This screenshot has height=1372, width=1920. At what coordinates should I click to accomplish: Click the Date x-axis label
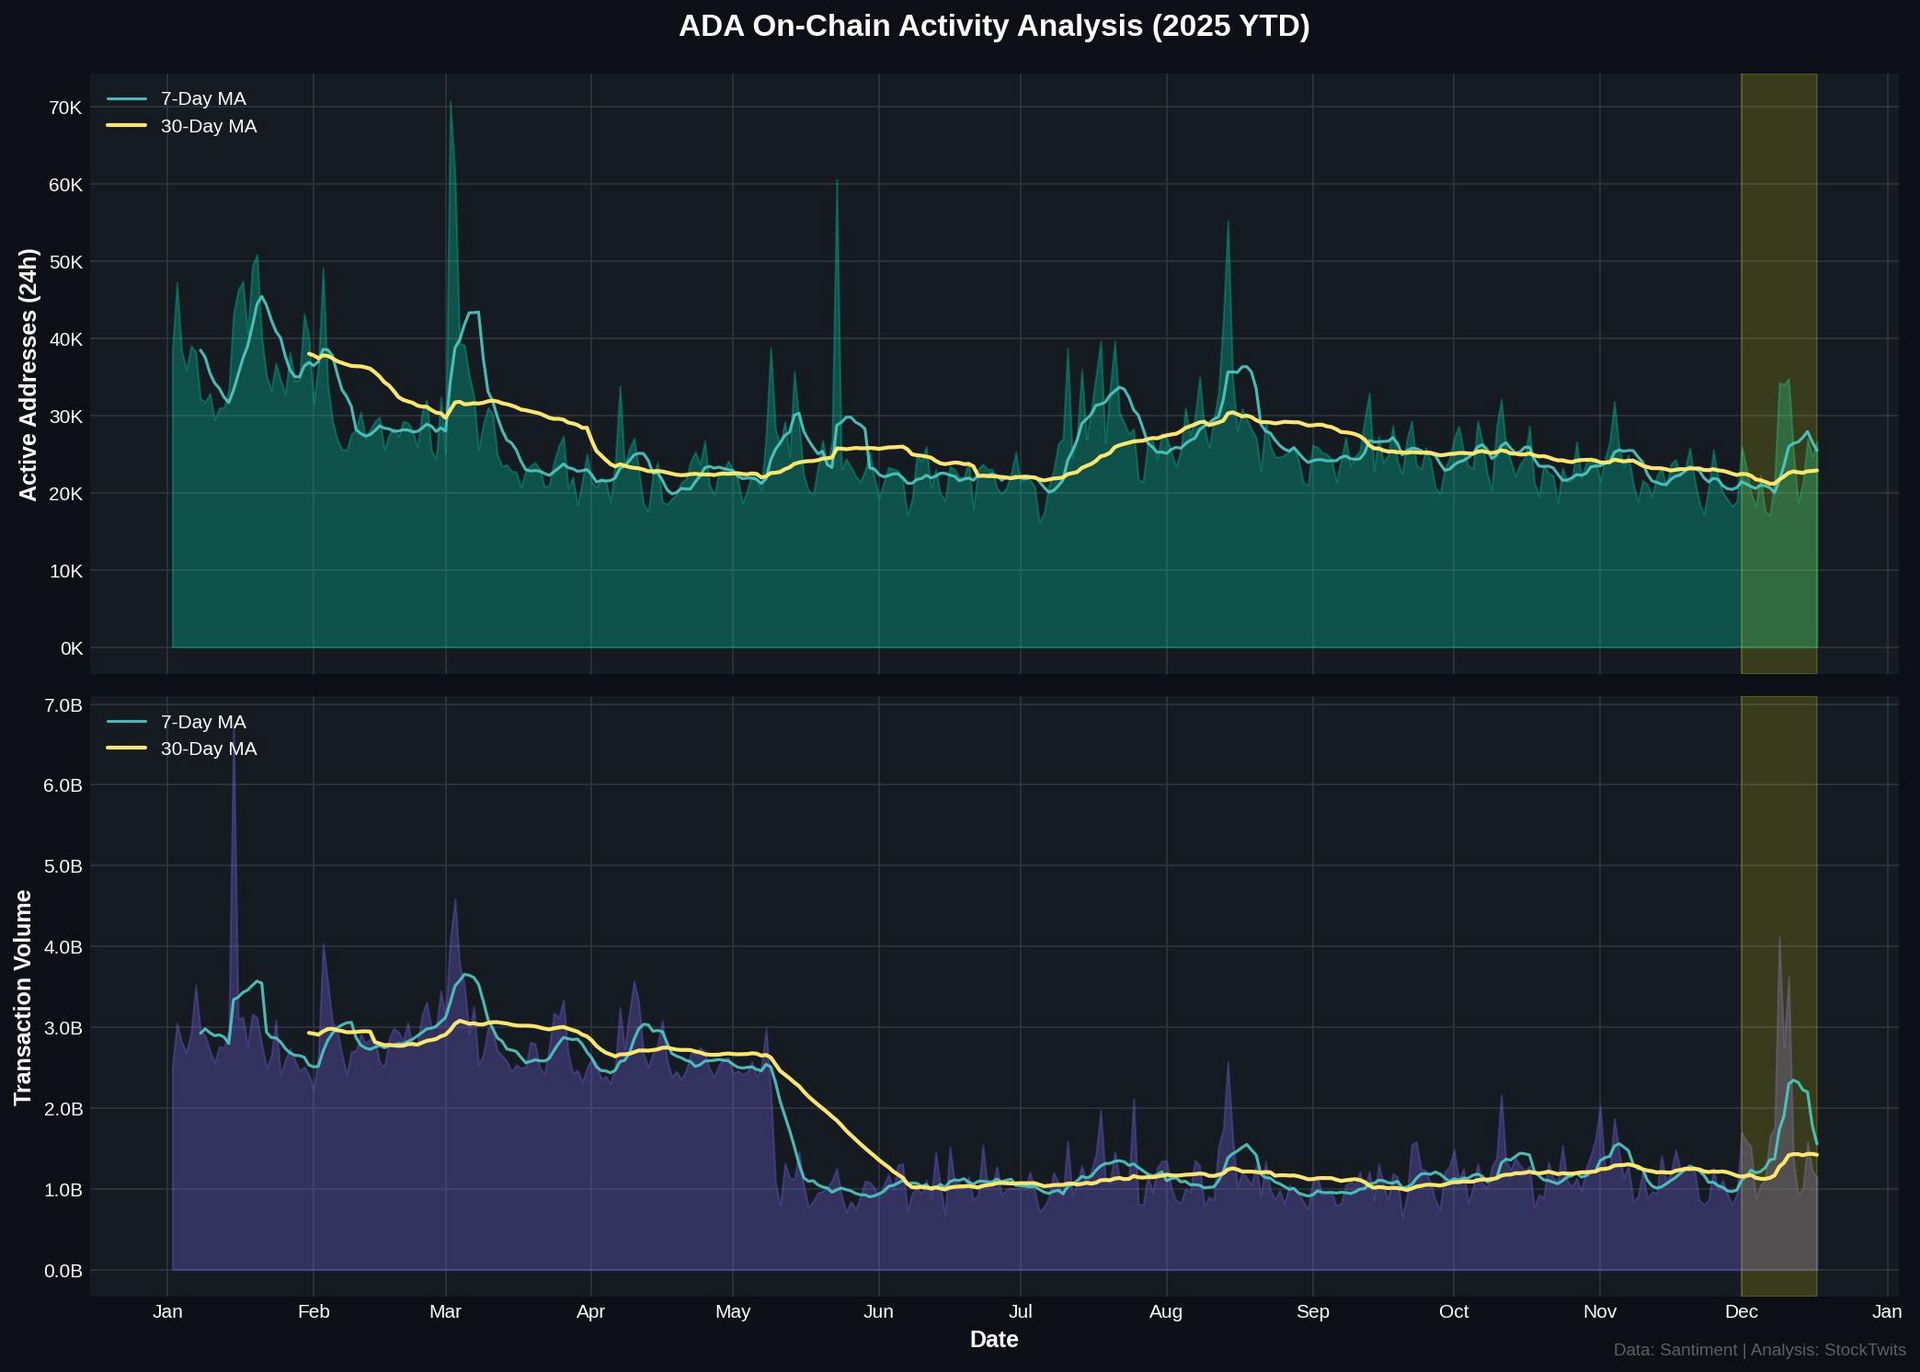tap(993, 1340)
